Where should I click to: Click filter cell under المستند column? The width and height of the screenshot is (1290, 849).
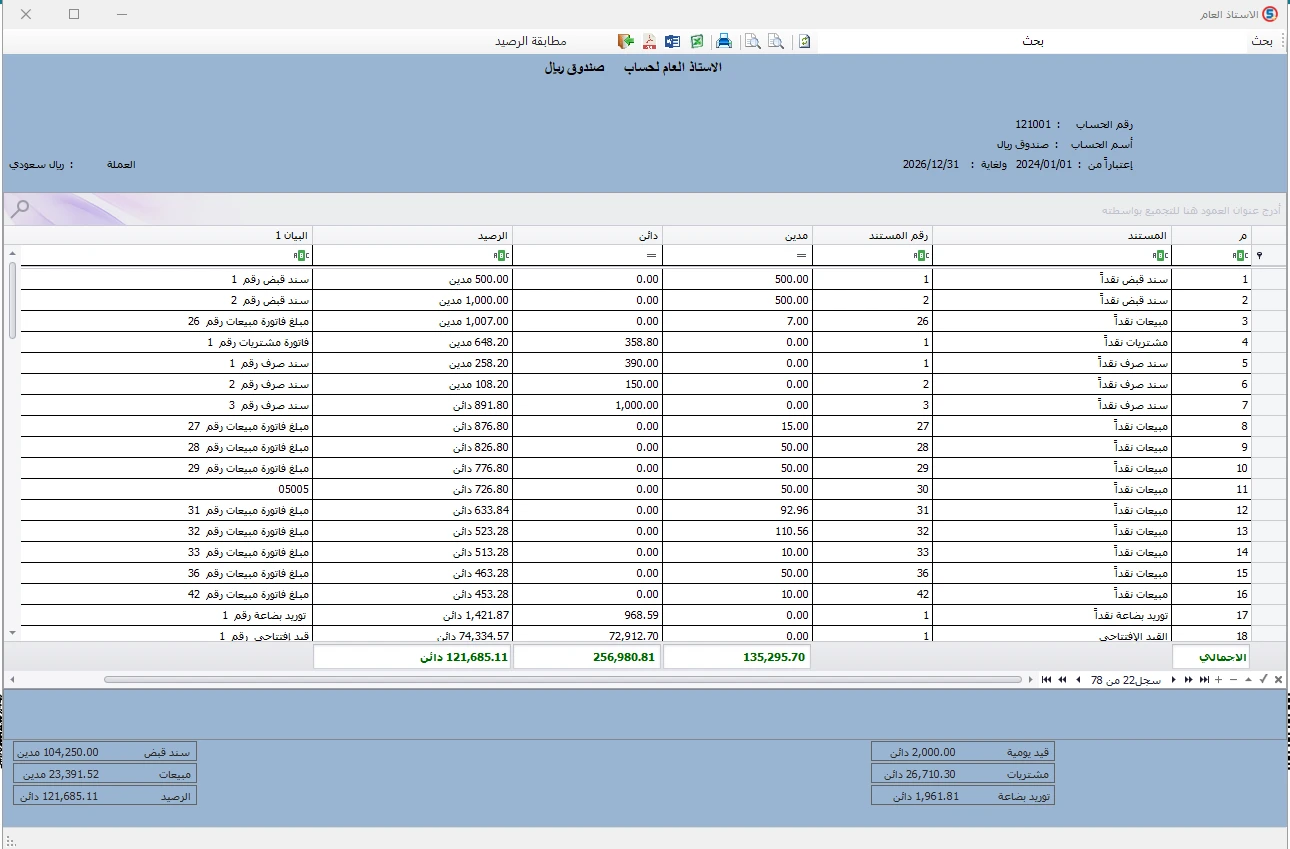pyautogui.click(x=1051, y=255)
